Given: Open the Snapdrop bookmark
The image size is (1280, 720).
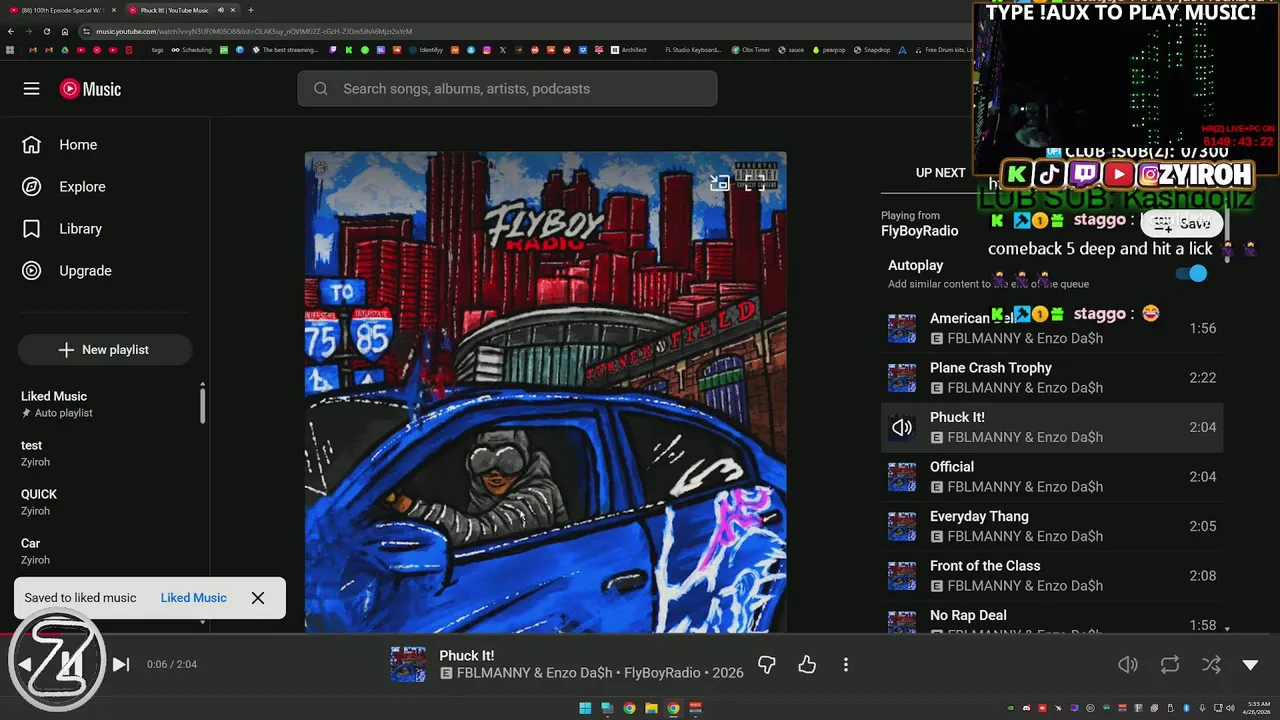Looking at the screenshot, I should coord(871,50).
